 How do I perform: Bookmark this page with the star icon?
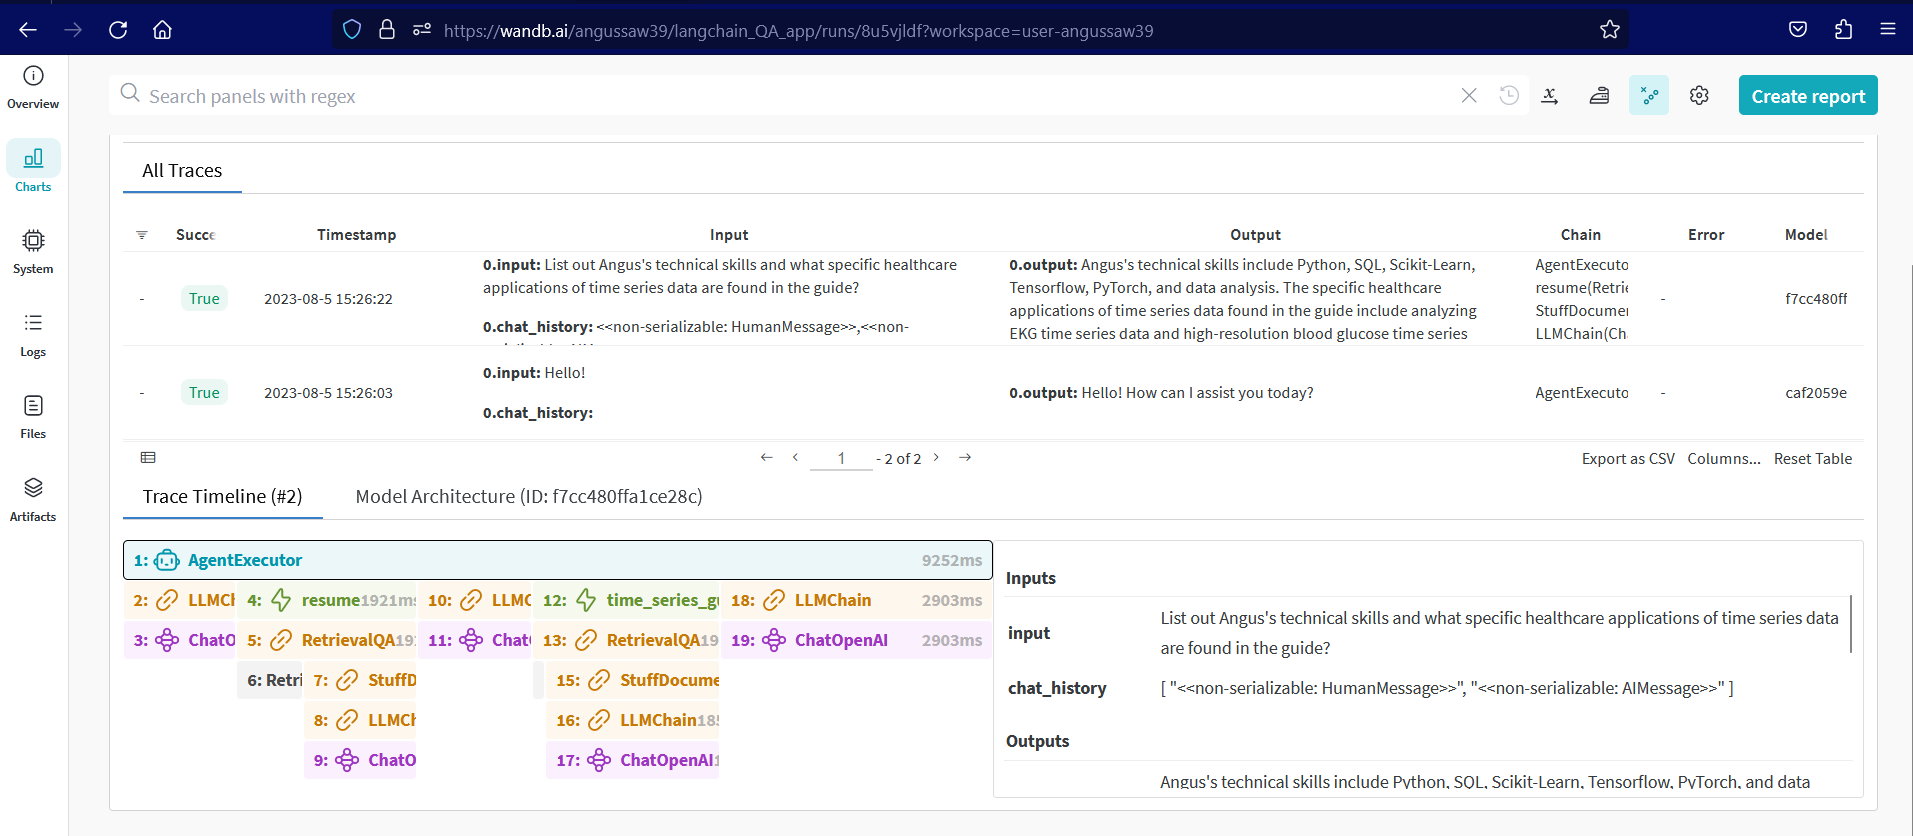coord(1609,30)
